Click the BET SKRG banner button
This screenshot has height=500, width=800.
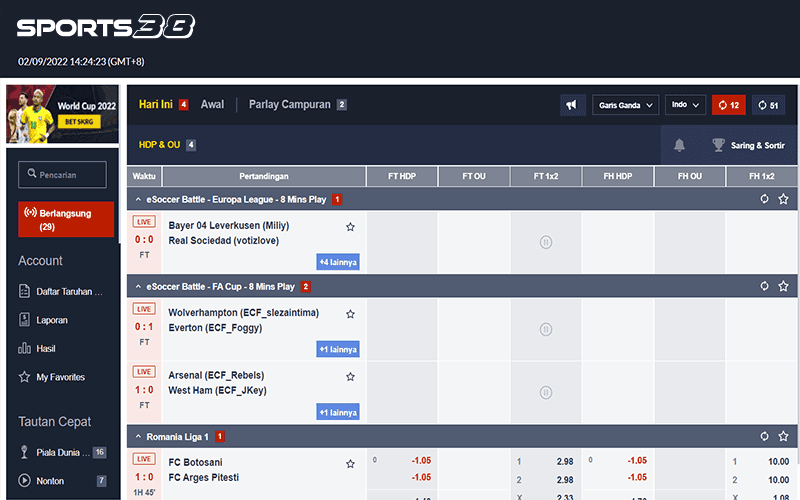[x=79, y=122]
